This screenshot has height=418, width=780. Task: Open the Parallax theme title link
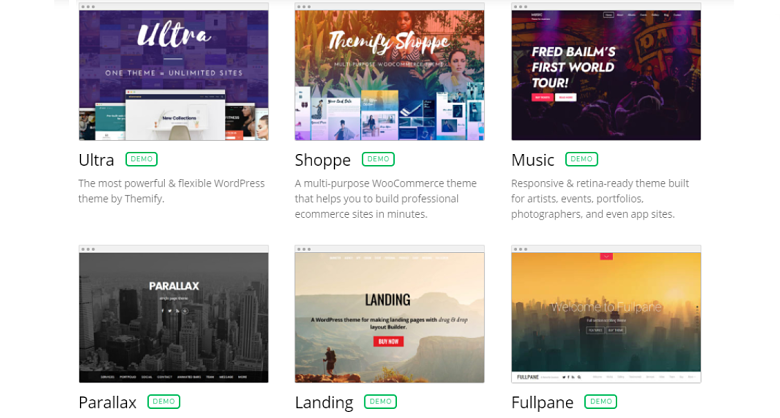[x=107, y=402]
